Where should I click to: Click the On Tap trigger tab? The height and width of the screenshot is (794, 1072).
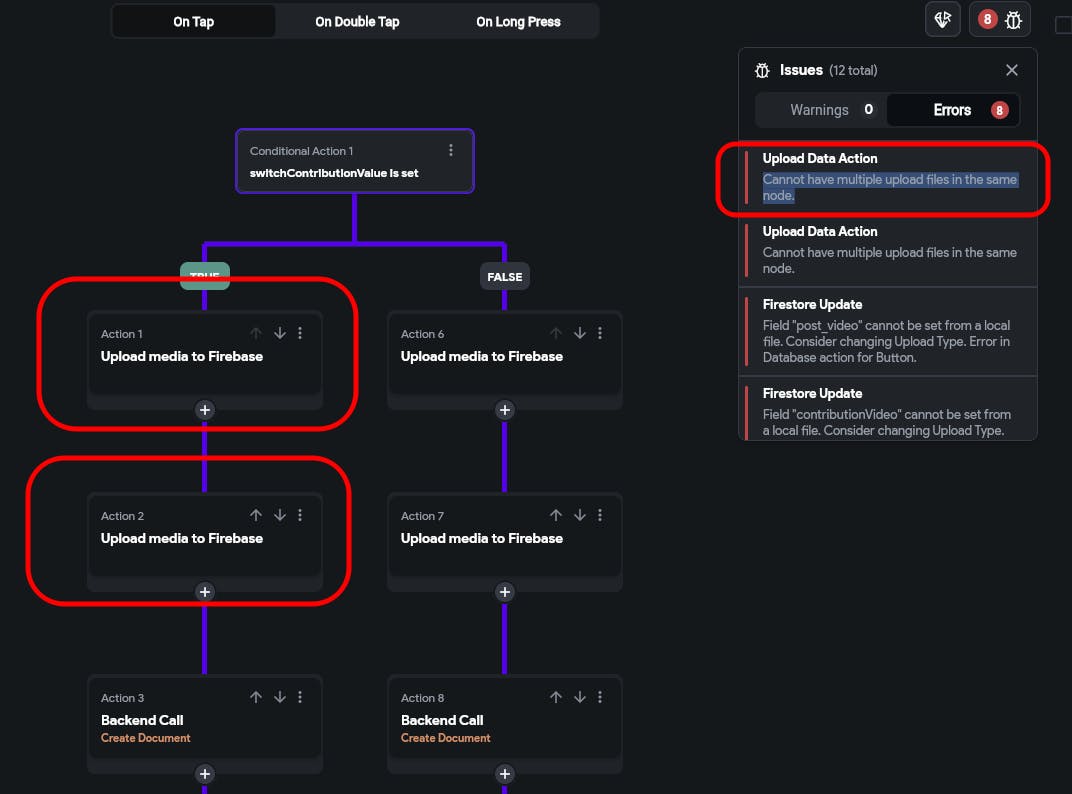(x=193, y=21)
